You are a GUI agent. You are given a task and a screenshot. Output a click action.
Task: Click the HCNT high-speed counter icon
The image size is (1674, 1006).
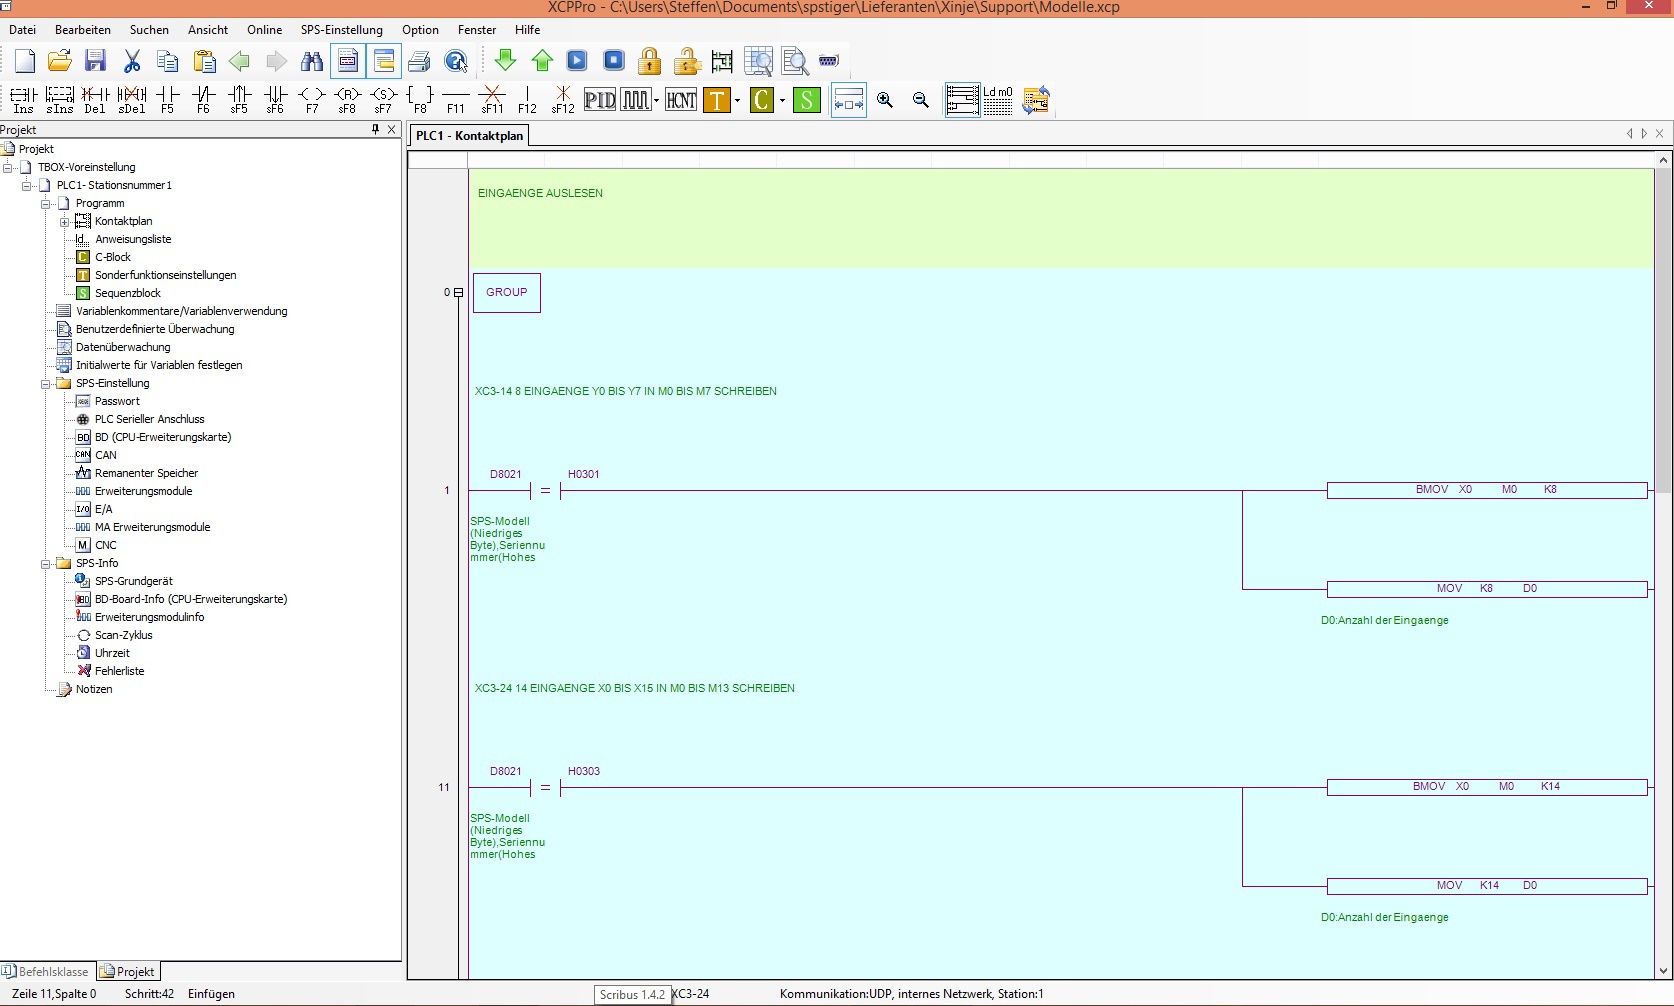pyautogui.click(x=681, y=100)
